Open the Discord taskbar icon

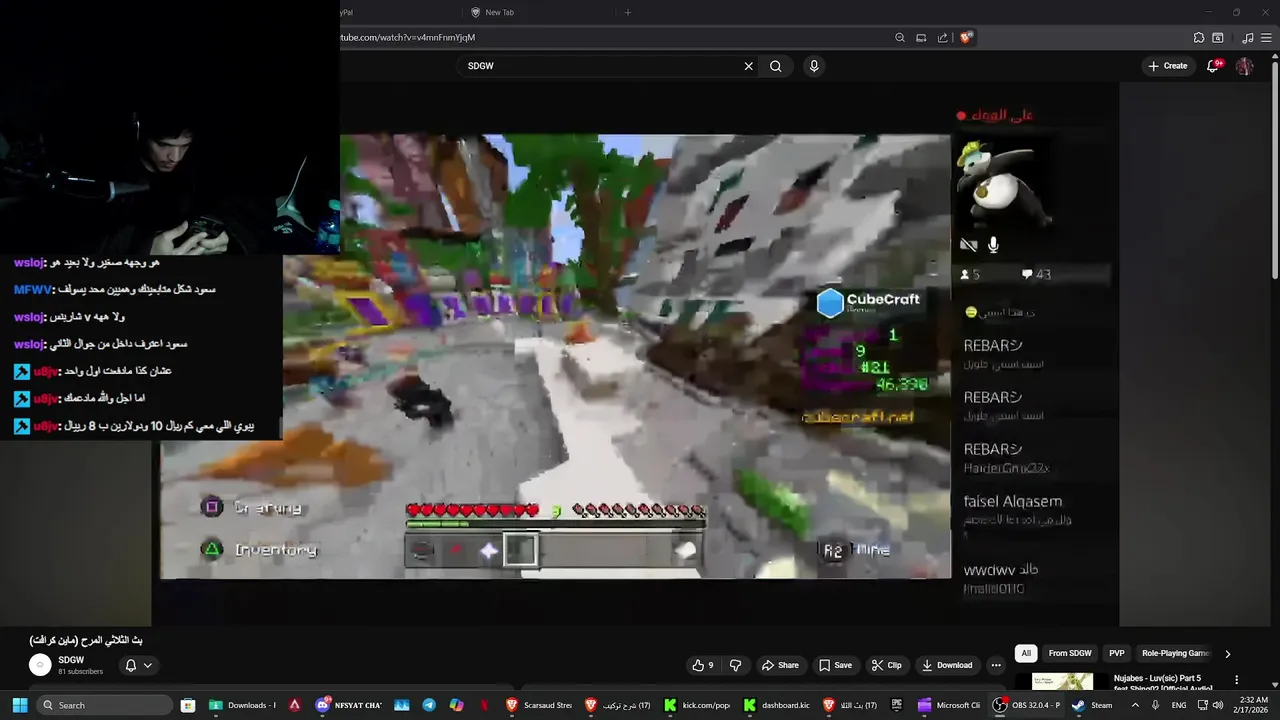(323, 705)
